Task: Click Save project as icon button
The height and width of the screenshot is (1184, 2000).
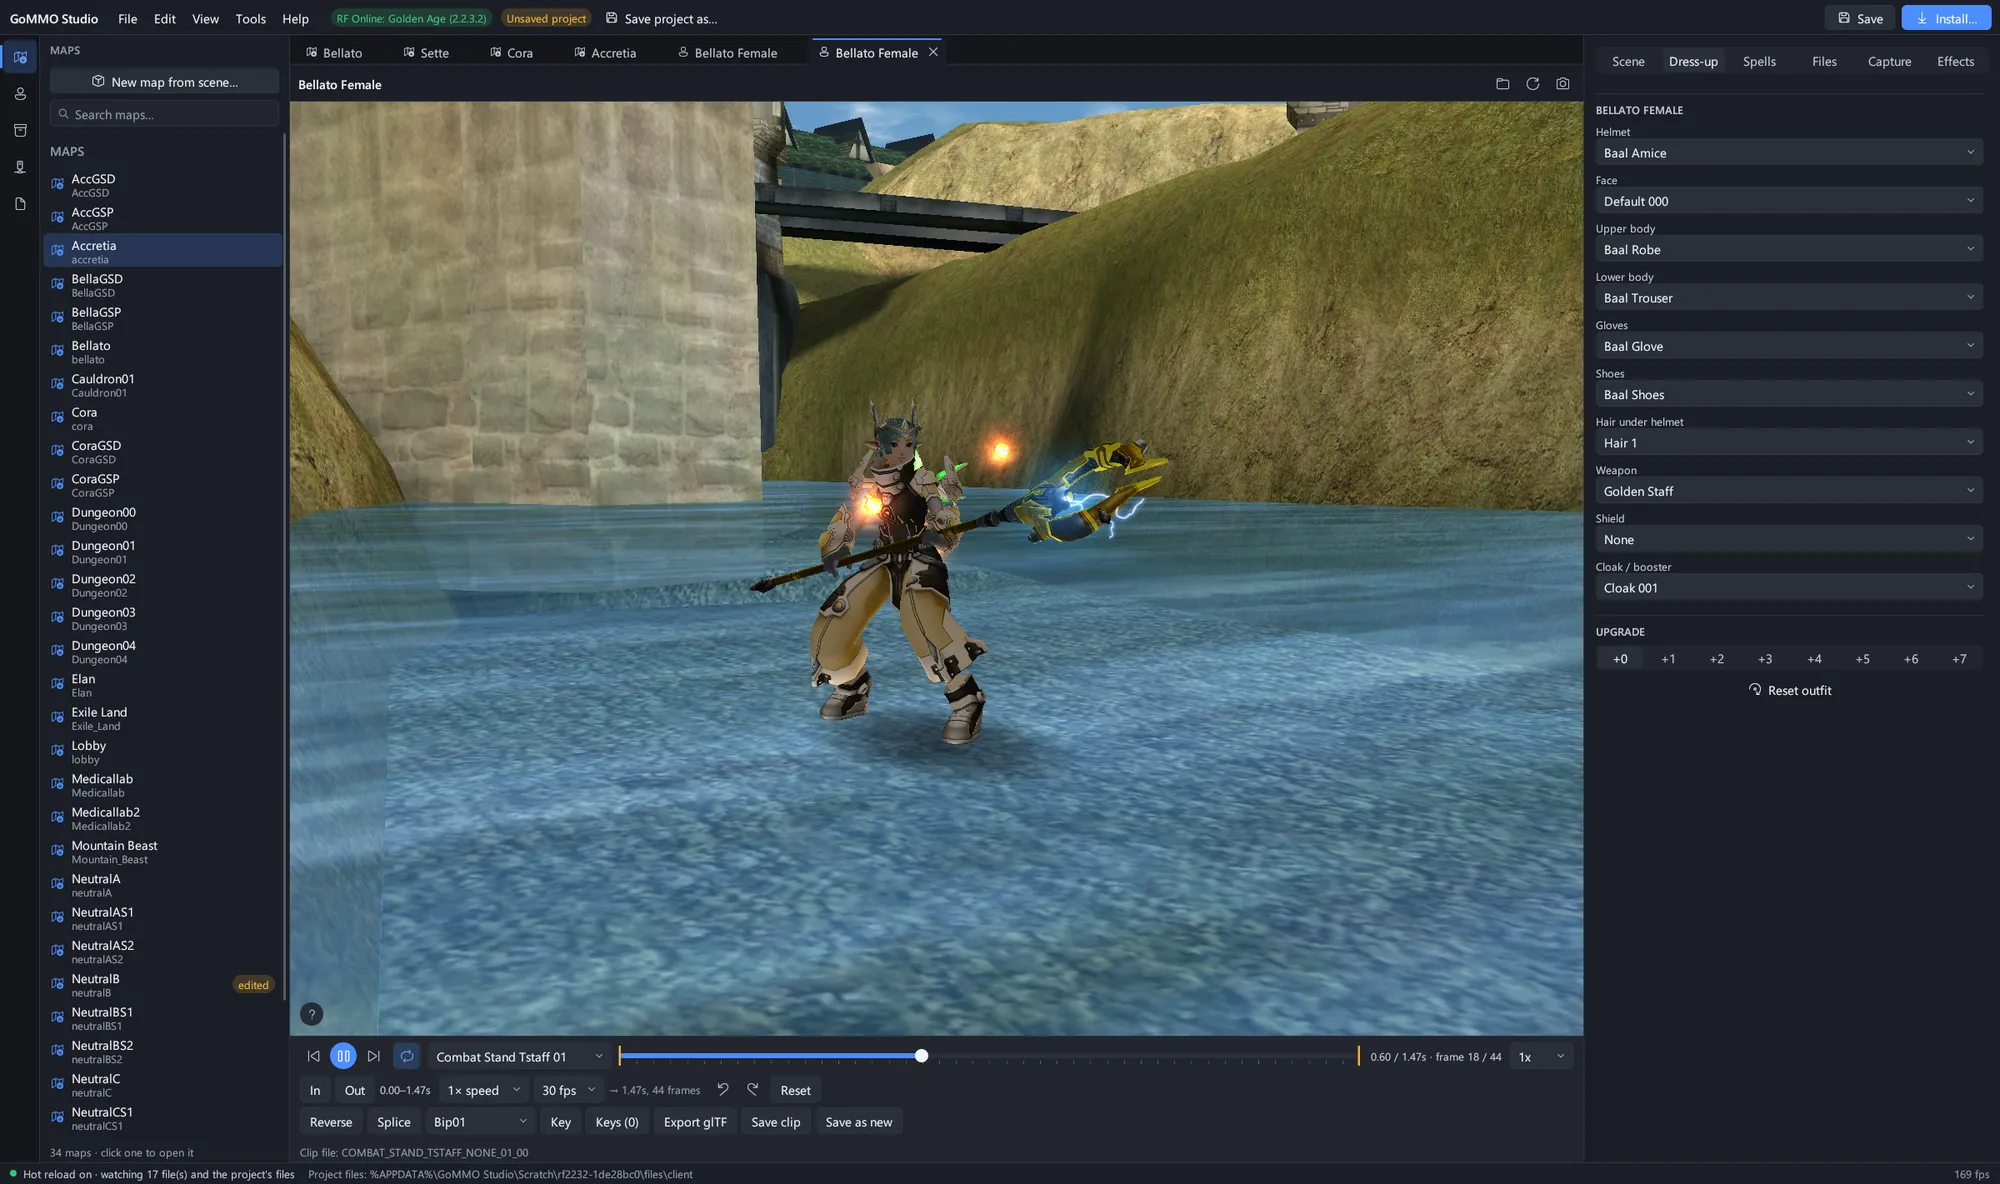Action: (661, 18)
